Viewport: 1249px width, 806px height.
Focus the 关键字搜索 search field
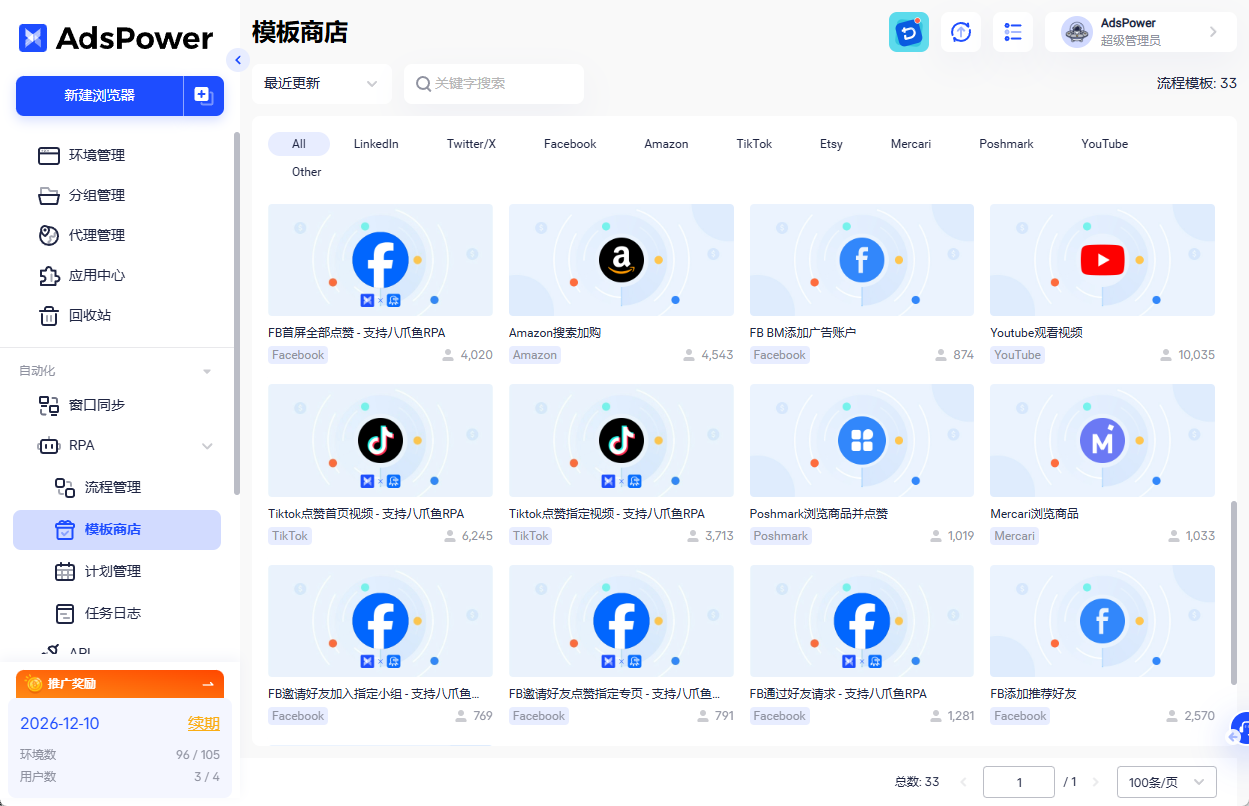494,84
